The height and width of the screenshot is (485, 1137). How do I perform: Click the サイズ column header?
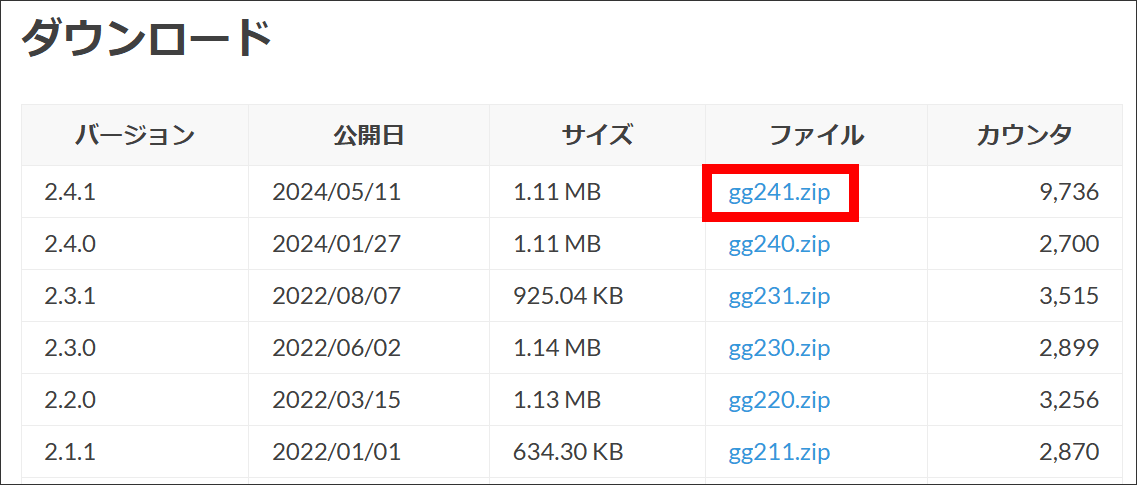(x=597, y=135)
